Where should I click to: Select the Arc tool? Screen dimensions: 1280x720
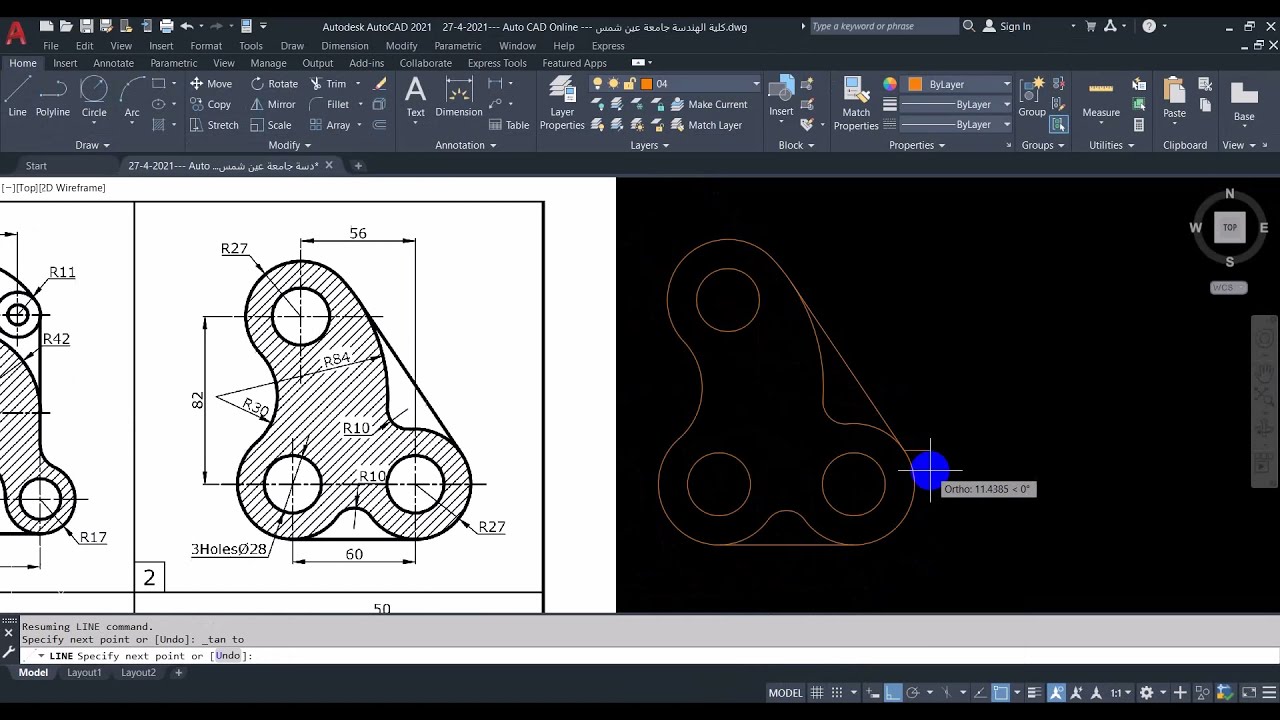(x=132, y=98)
